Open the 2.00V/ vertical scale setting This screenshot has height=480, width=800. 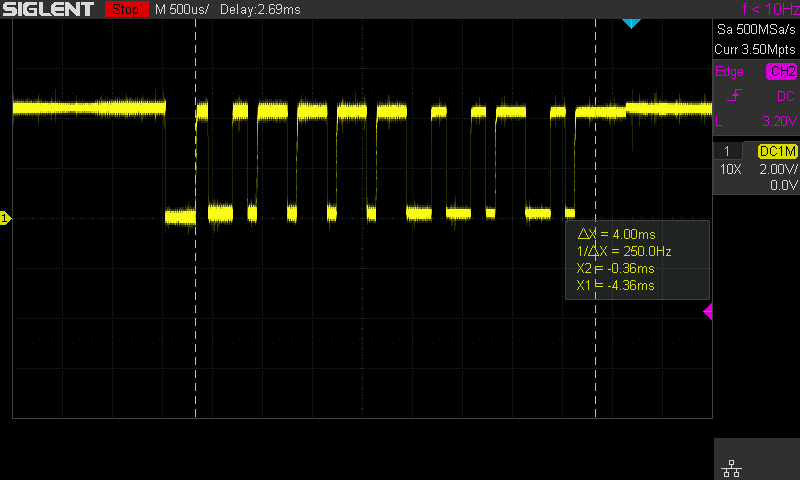coord(777,169)
